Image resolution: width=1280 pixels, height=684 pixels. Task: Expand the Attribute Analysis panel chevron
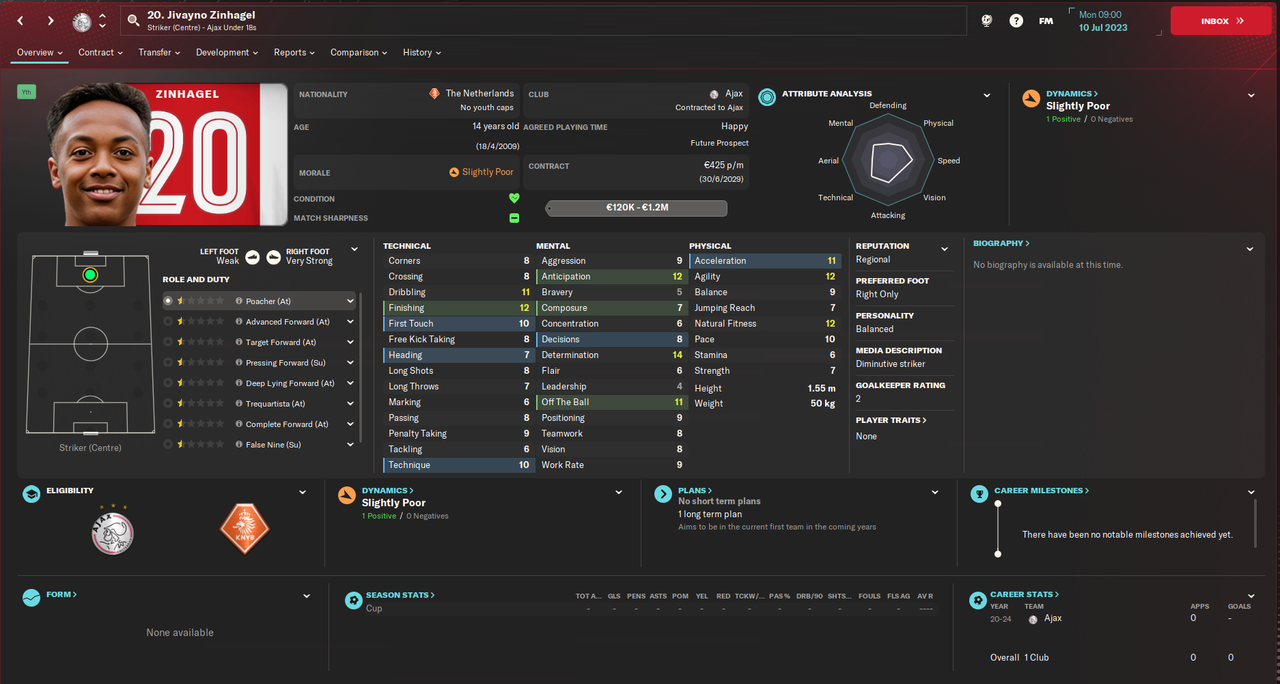[x=987, y=96]
